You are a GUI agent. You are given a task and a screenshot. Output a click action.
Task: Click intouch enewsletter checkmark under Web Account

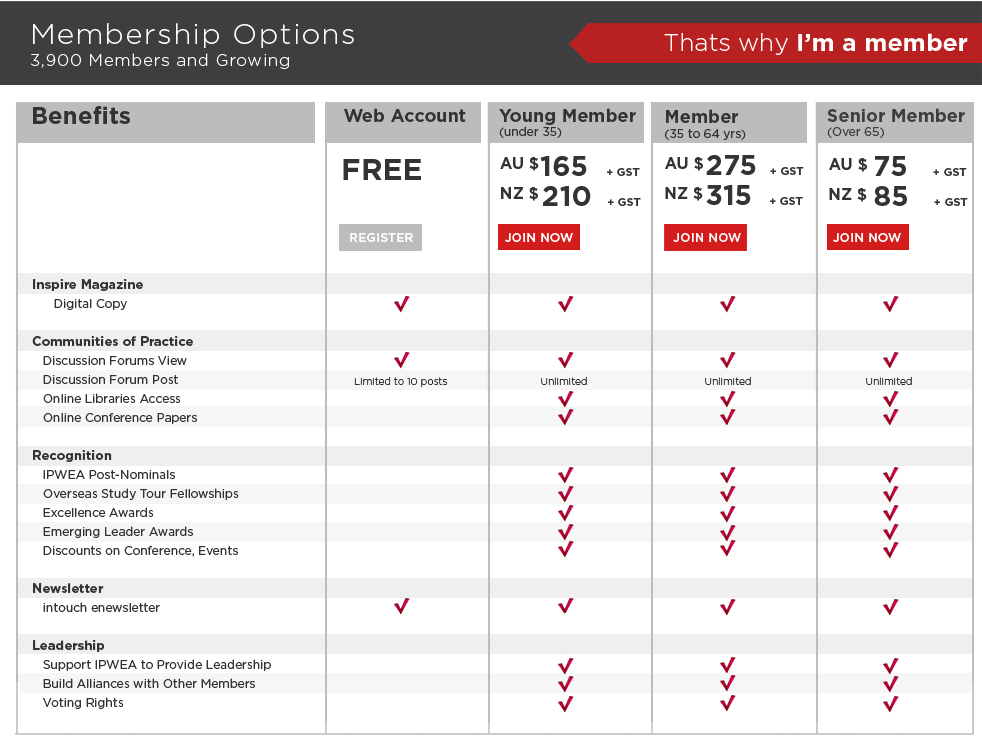(401, 606)
